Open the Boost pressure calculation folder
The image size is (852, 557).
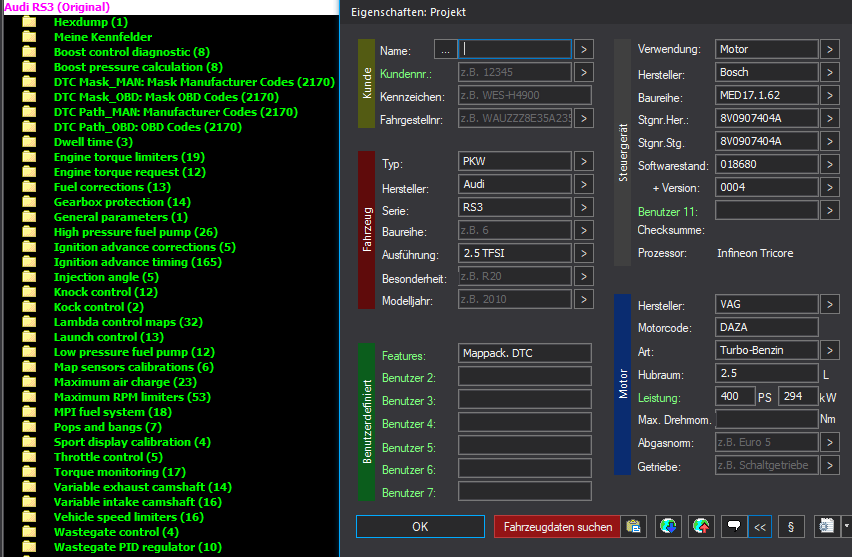click(x=137, y=67)
